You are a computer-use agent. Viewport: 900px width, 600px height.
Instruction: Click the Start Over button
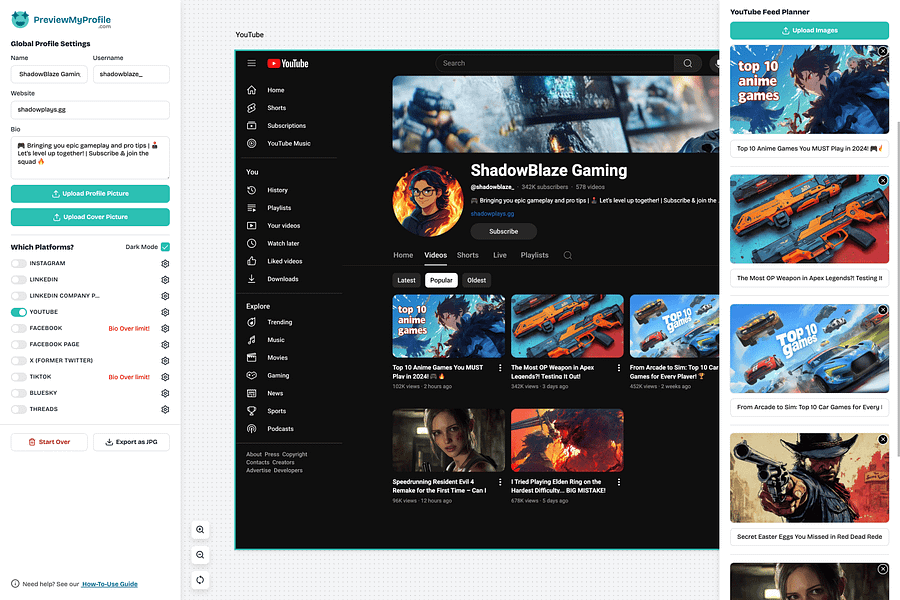(x=49, y=442)
